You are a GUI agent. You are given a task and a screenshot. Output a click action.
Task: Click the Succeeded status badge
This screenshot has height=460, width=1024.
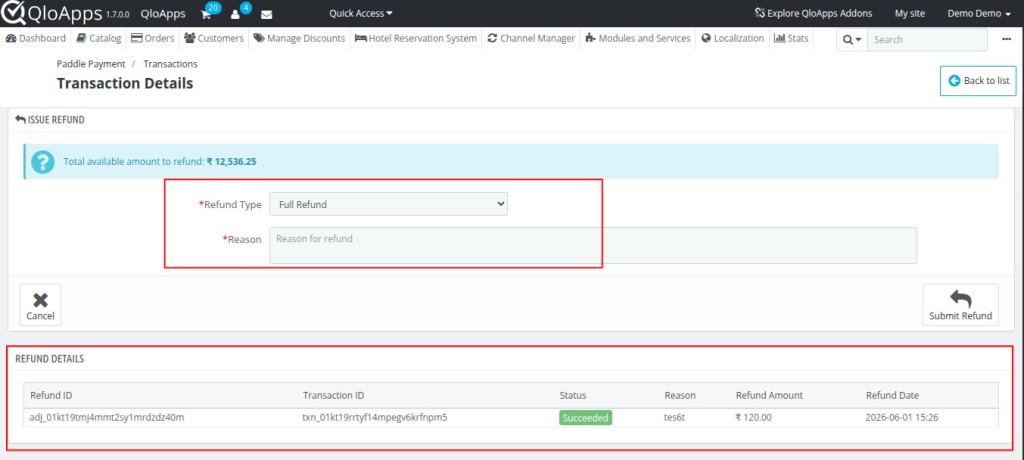(585, 418)
